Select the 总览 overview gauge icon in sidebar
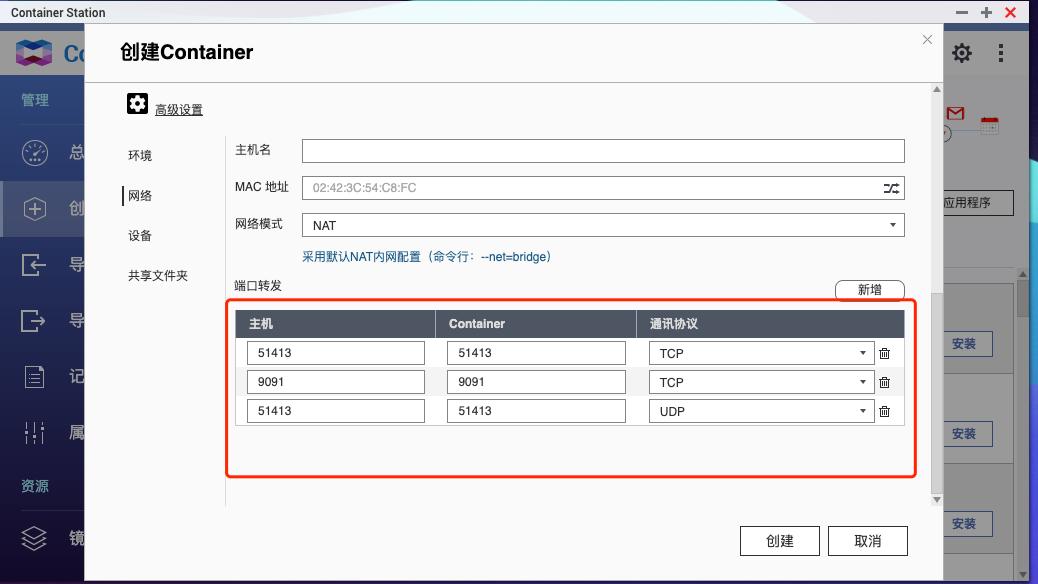 tap(34, 152)
